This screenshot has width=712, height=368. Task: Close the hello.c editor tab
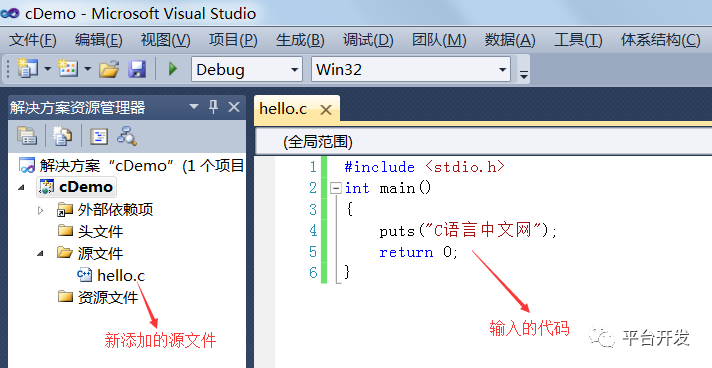(326, 109)
